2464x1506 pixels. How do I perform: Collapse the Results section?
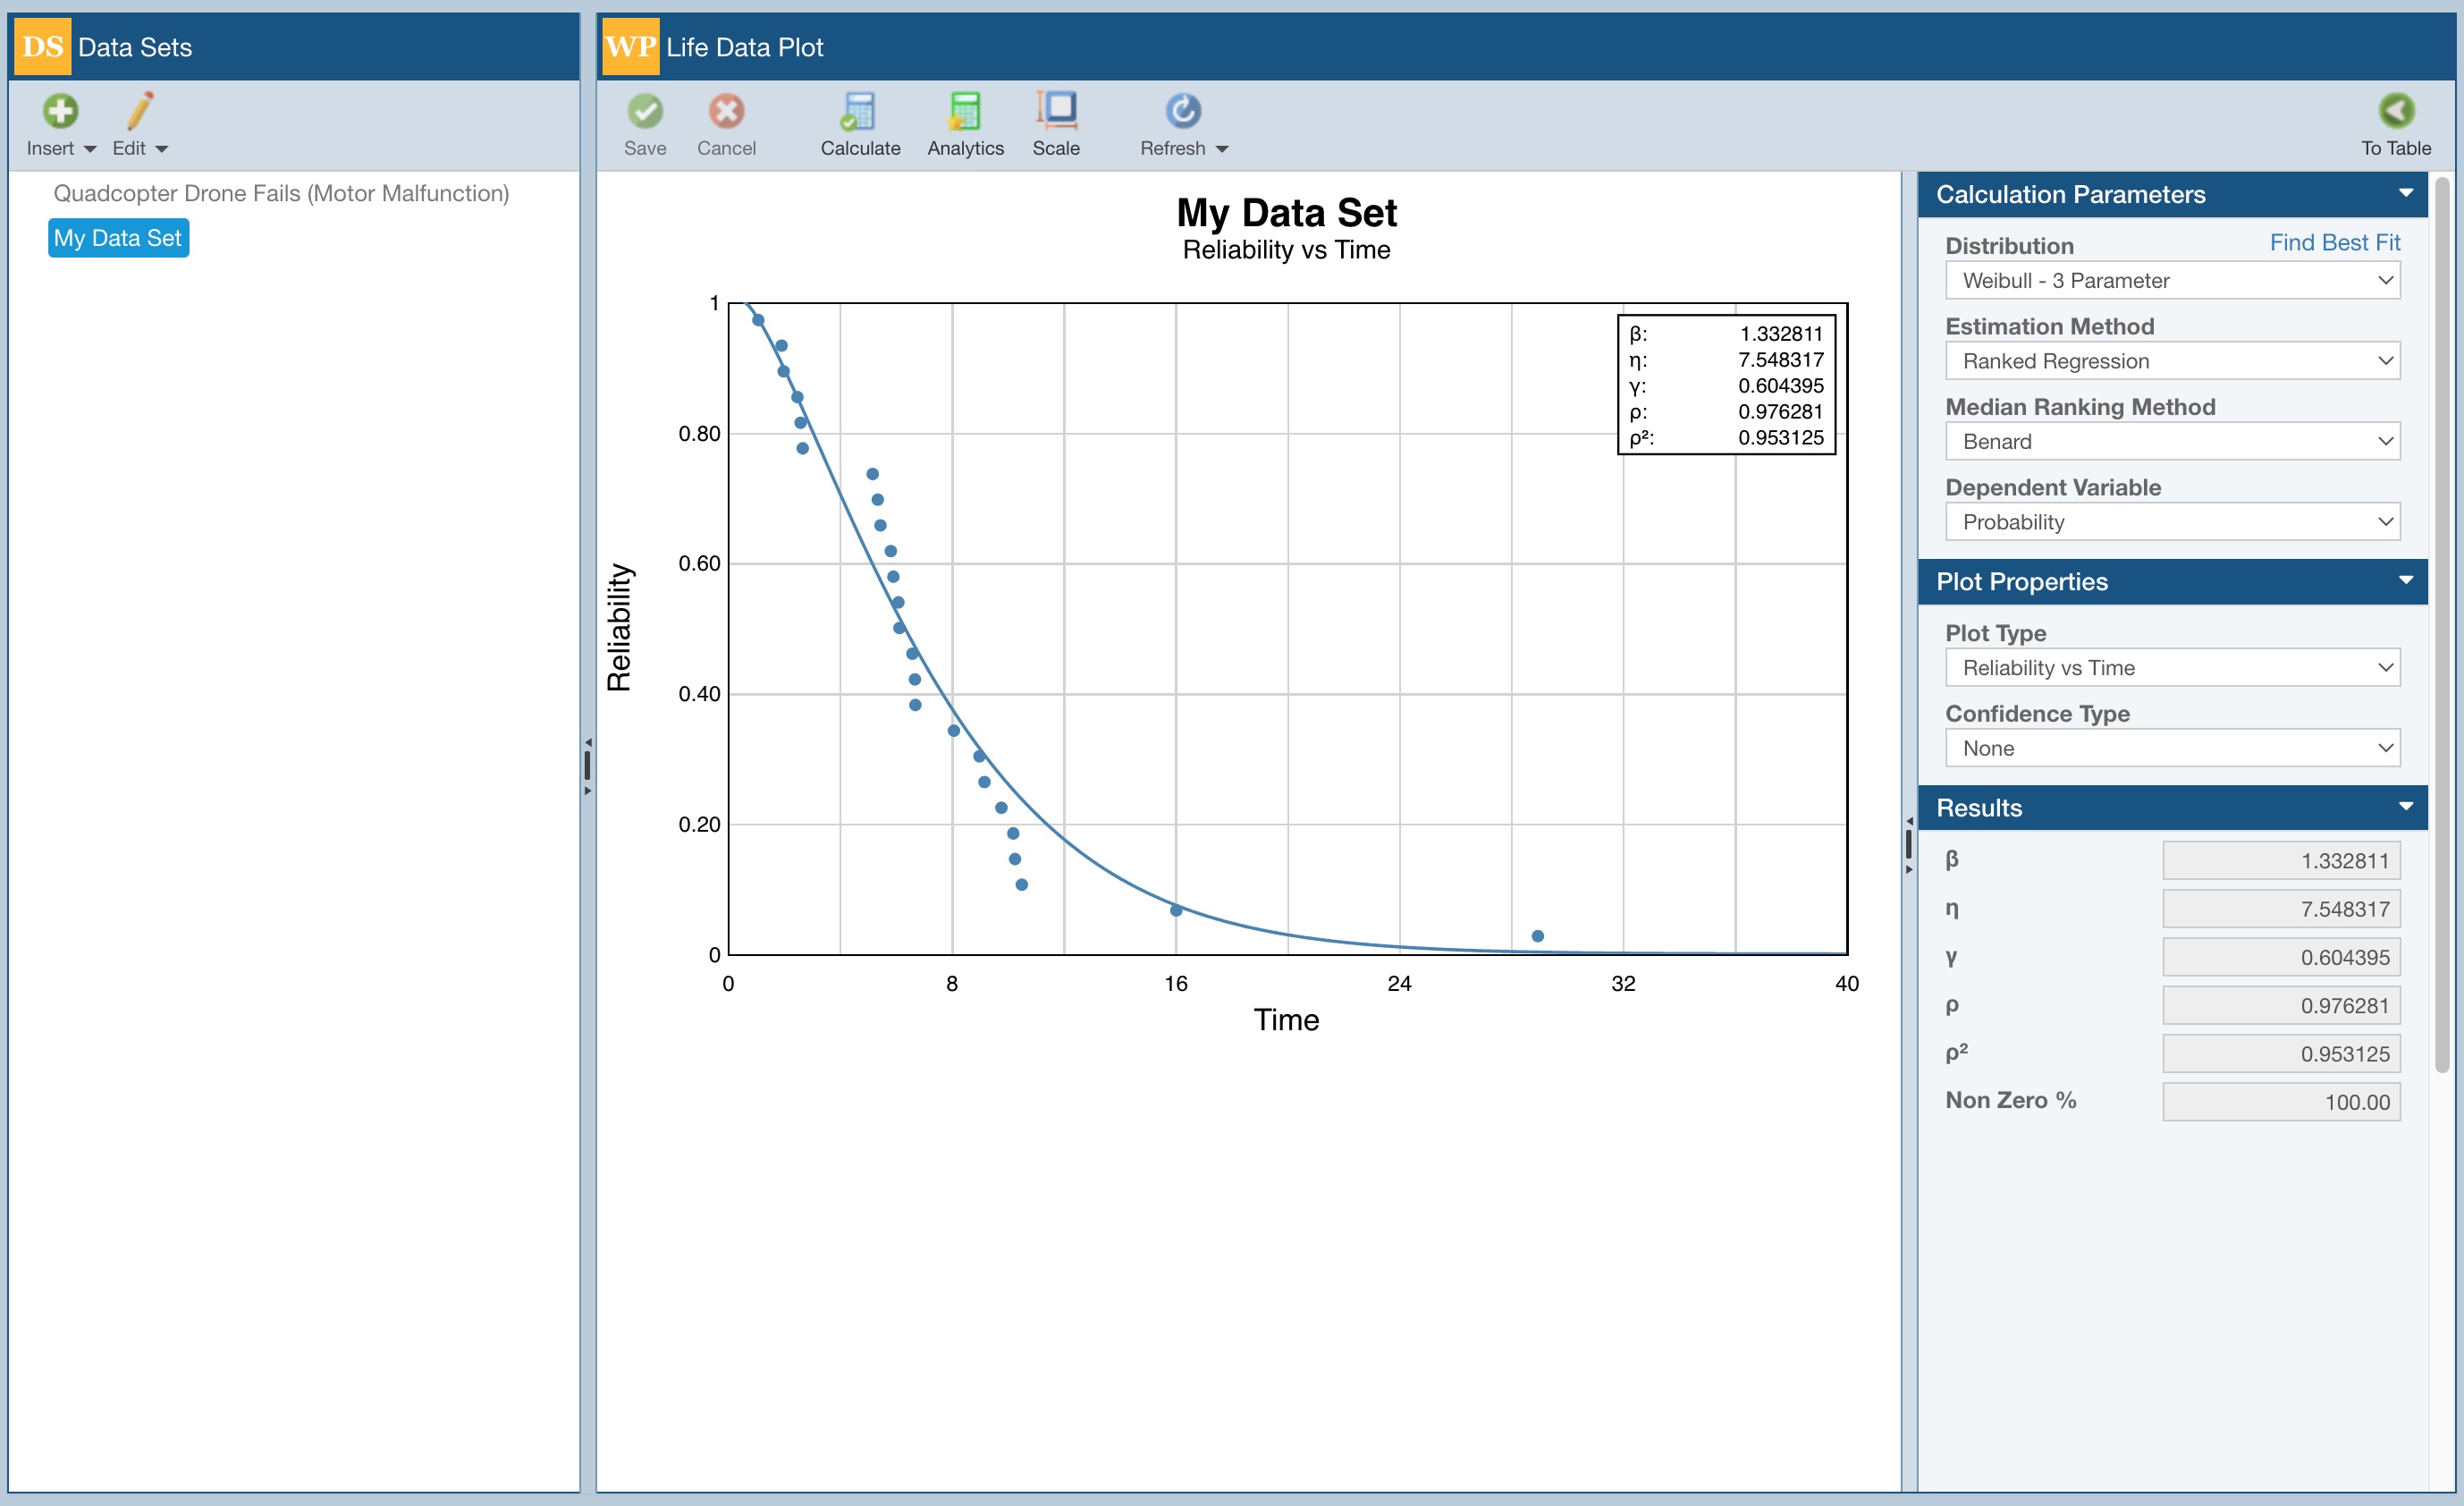pos(2405,807)
